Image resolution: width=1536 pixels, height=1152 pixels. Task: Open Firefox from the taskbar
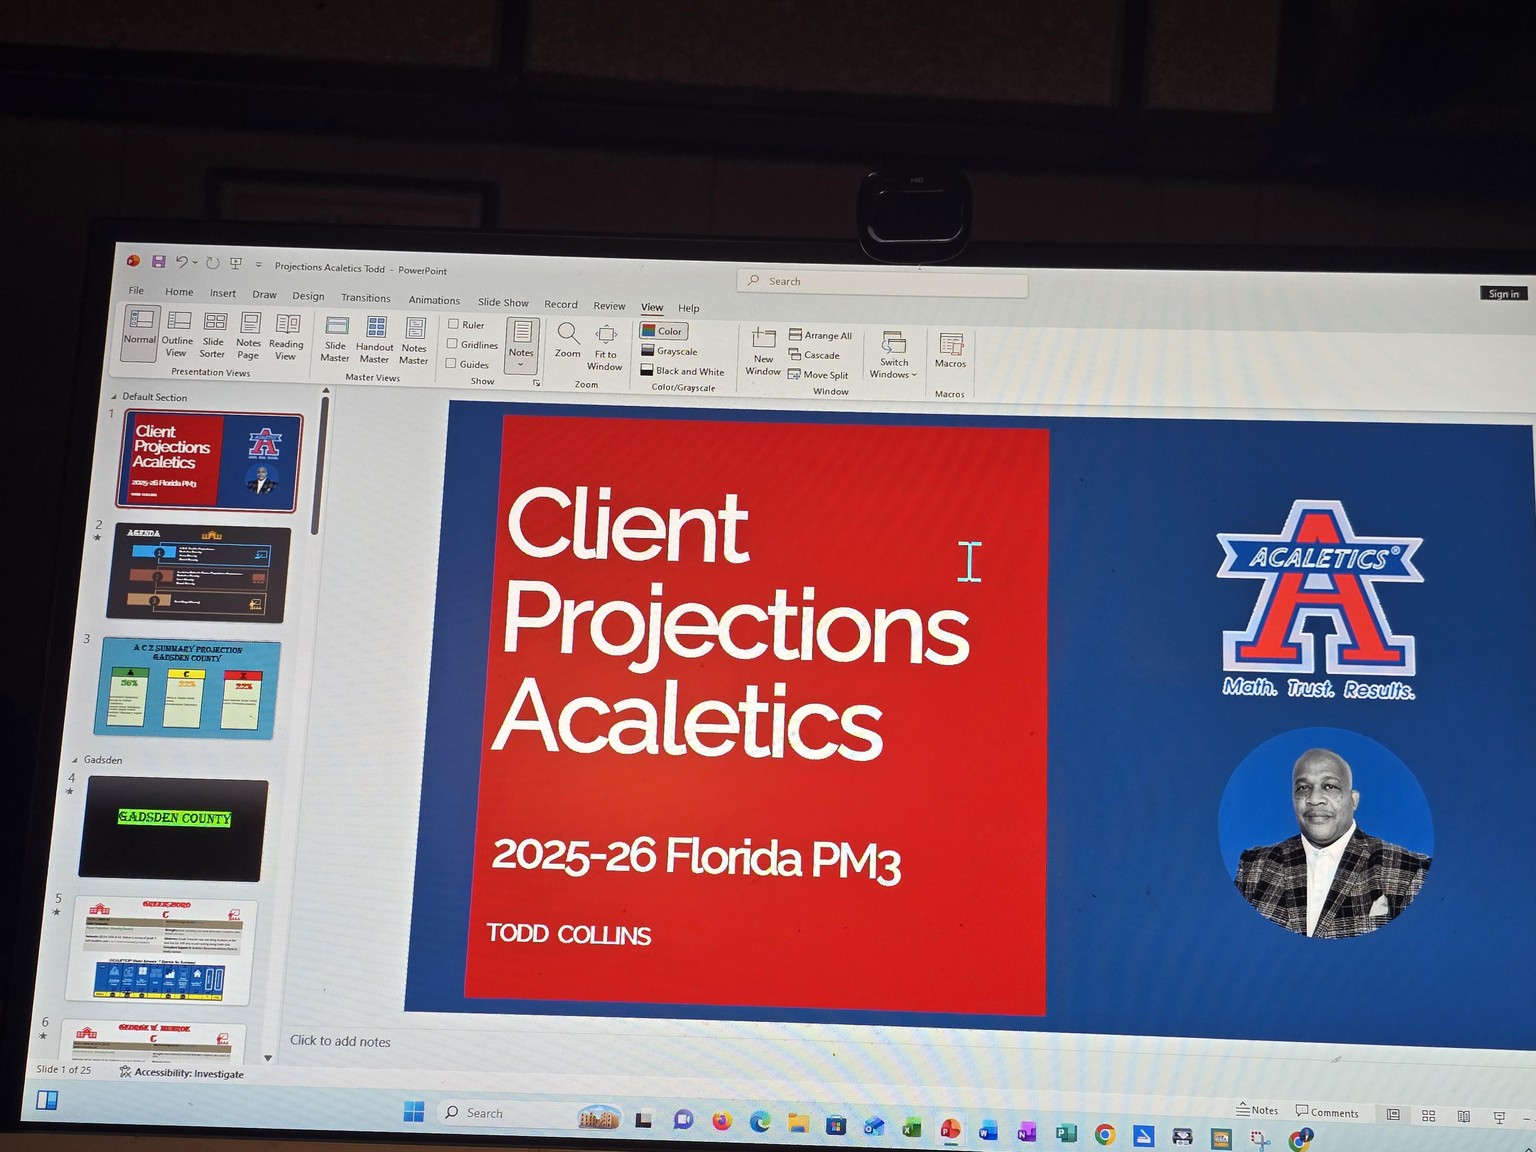722,1121
